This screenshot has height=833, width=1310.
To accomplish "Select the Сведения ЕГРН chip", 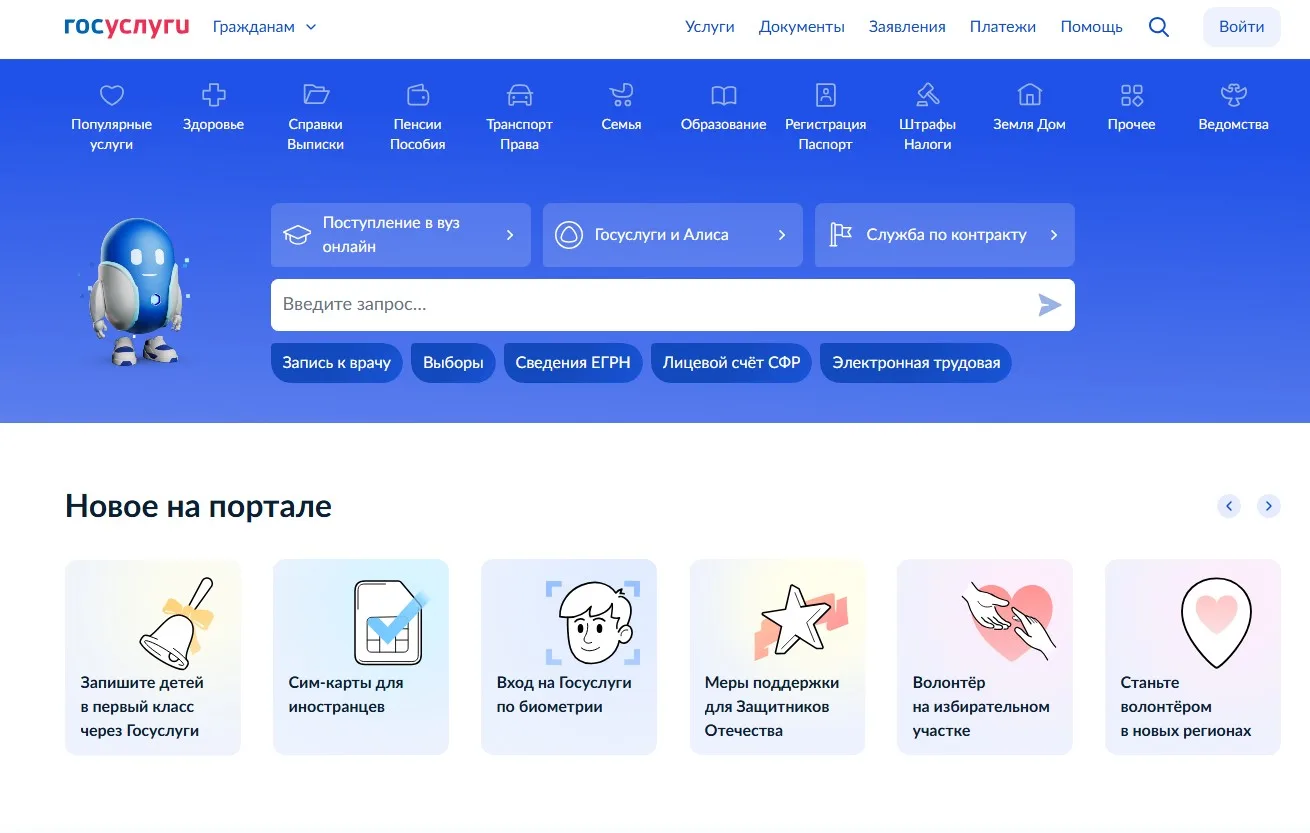I will click(573, 363).
